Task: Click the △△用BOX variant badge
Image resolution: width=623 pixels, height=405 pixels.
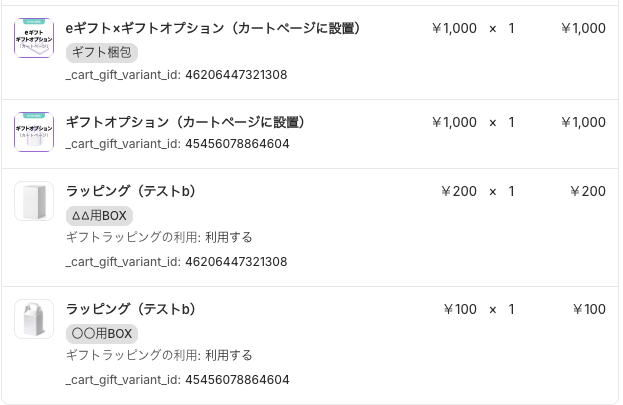Action: tap(99, 215)
